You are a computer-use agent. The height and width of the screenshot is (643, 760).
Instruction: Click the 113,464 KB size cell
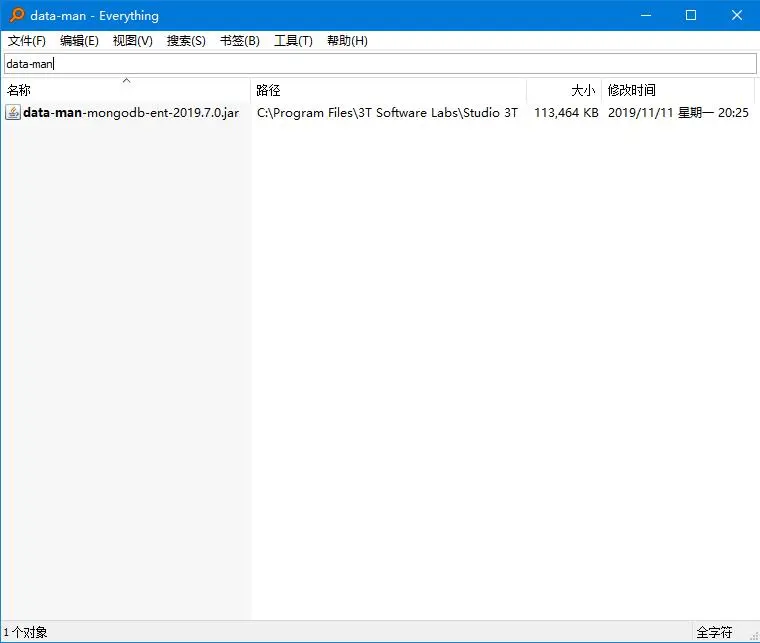click(x=566, y=112)
